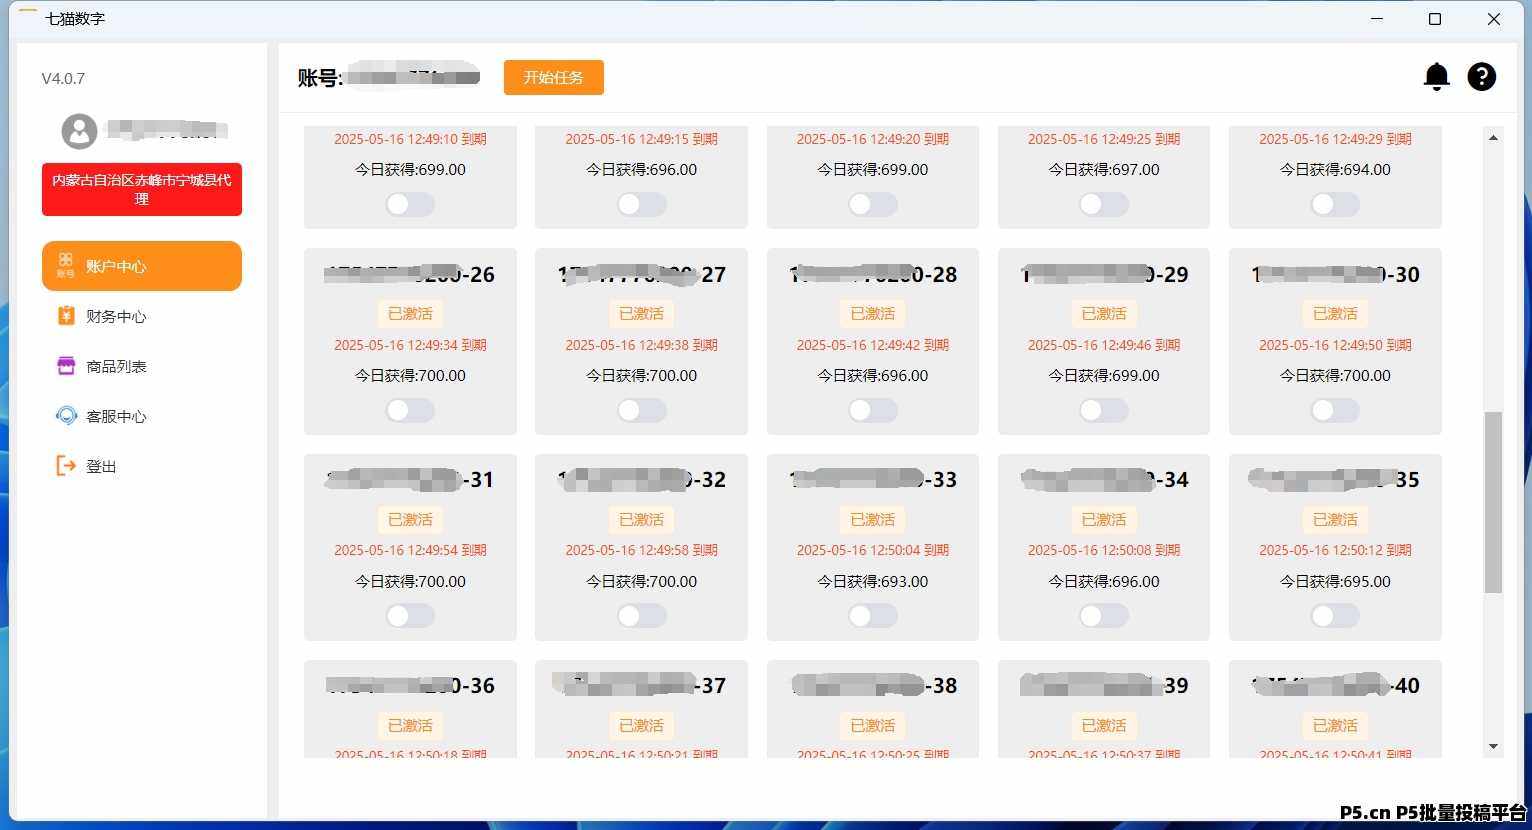Click the scrollbar down arrow
This screenshot has width=1532, height=830.
pos(1493,746)
